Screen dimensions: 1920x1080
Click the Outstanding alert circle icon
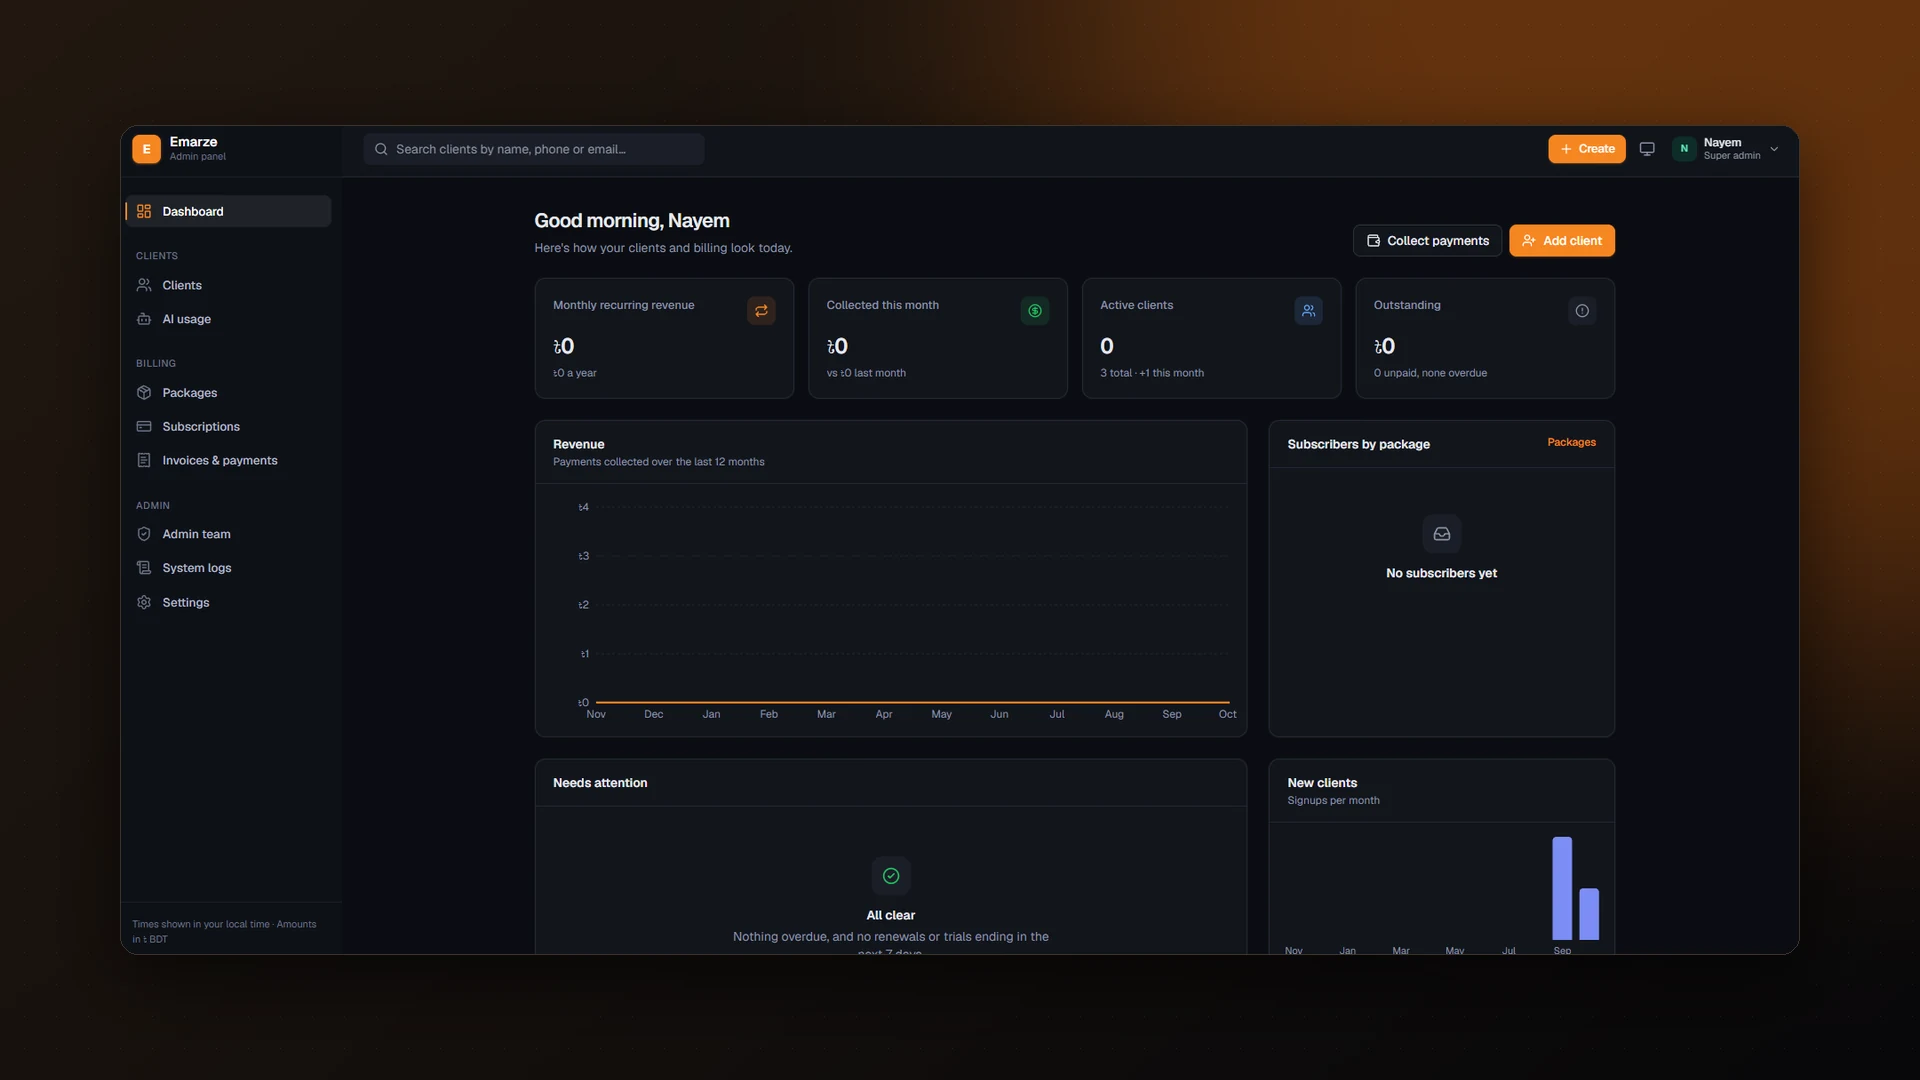pyautogui.click(x=1582, y=311)
